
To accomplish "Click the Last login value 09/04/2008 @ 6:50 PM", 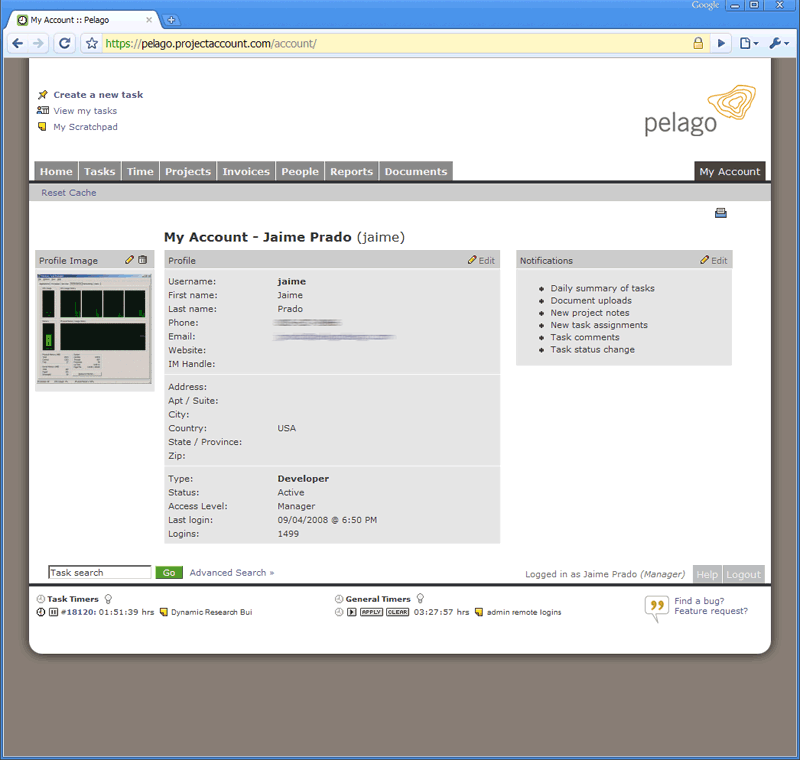I will coord(327,520).
